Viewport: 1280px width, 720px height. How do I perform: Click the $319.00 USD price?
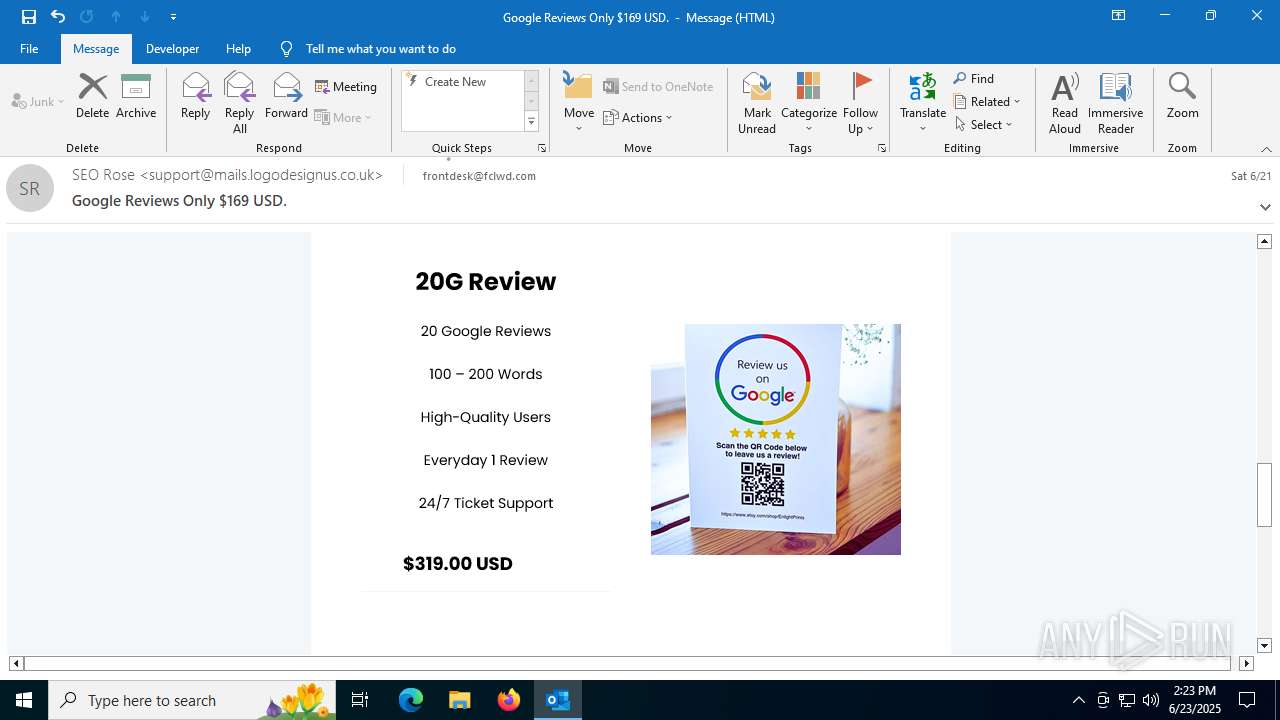[x=458, y=564]
